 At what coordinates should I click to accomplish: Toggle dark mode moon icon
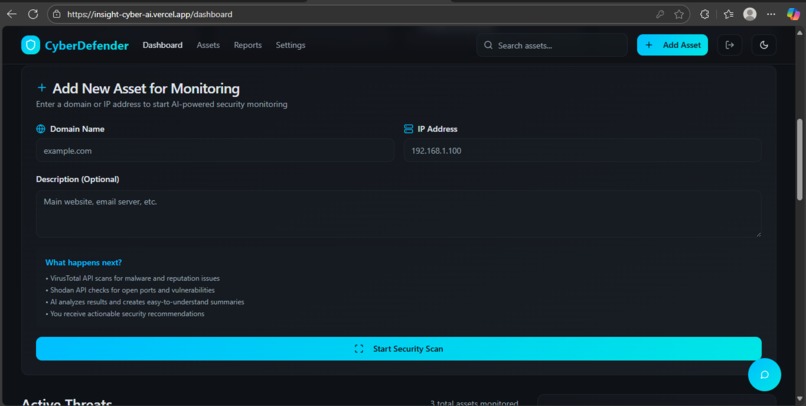[764, 45]
